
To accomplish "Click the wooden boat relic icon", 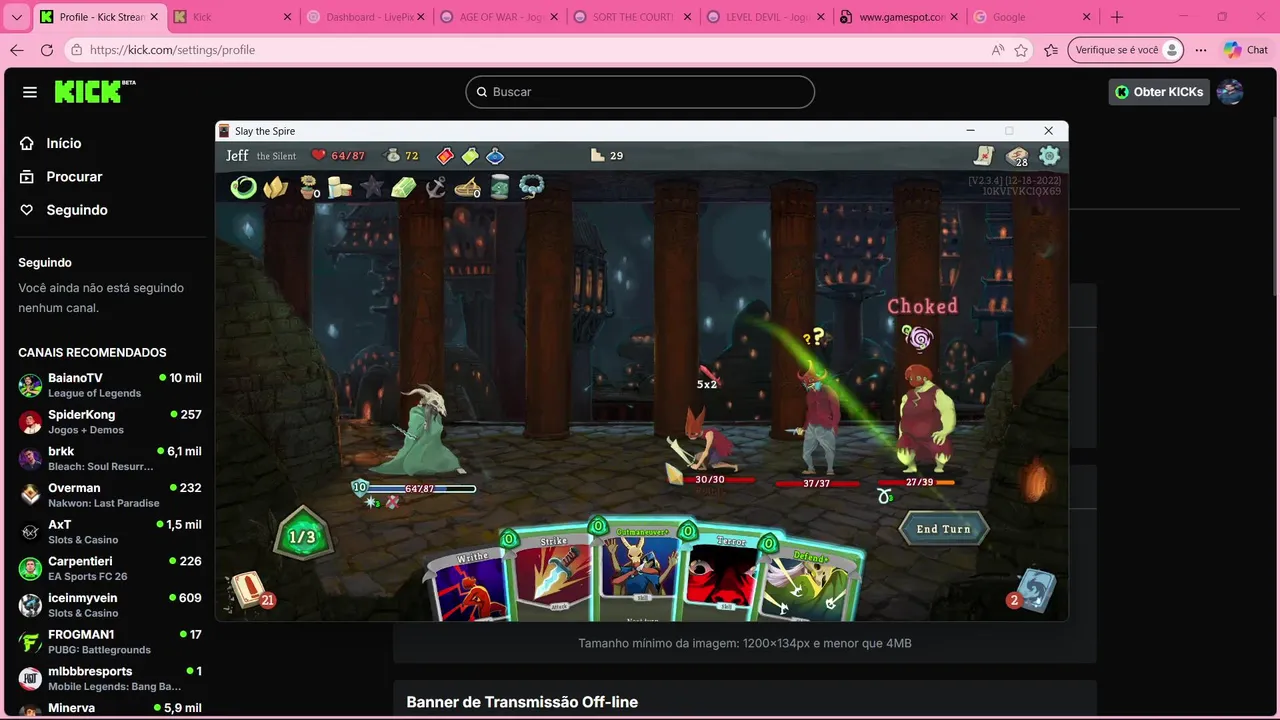I will tap(467, 187).
